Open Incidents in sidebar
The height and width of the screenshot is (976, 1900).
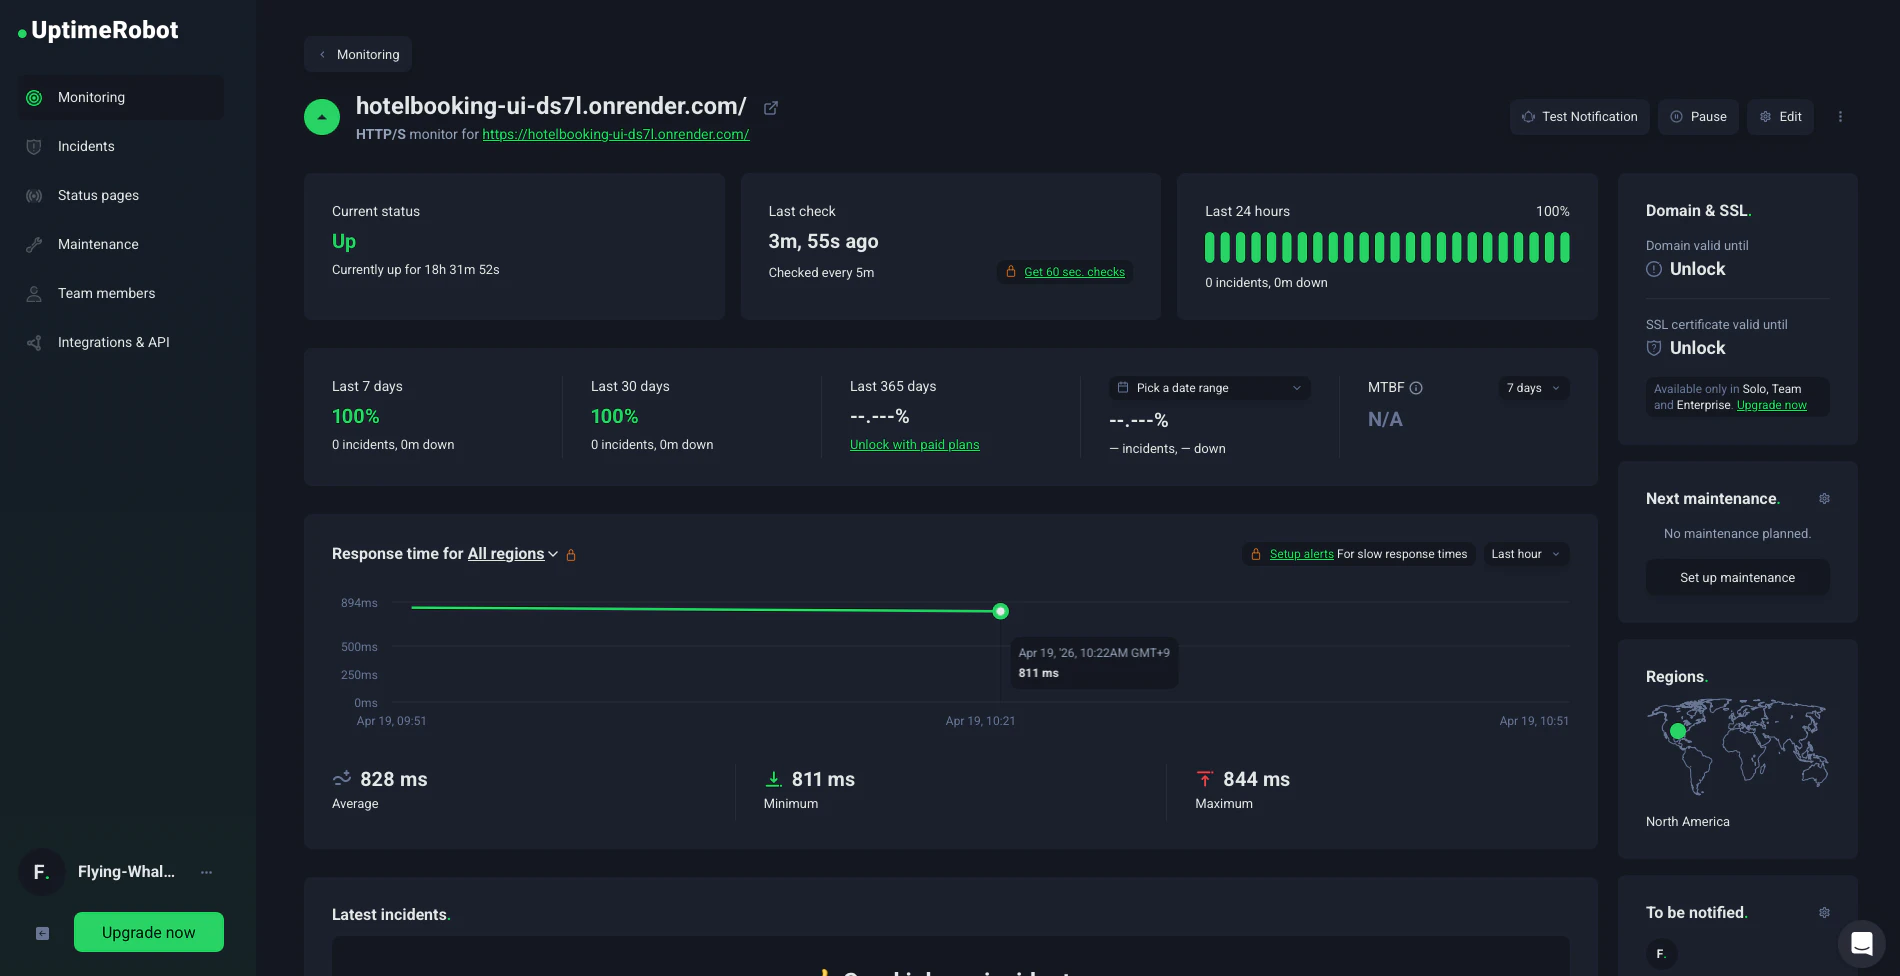point(121,146)
